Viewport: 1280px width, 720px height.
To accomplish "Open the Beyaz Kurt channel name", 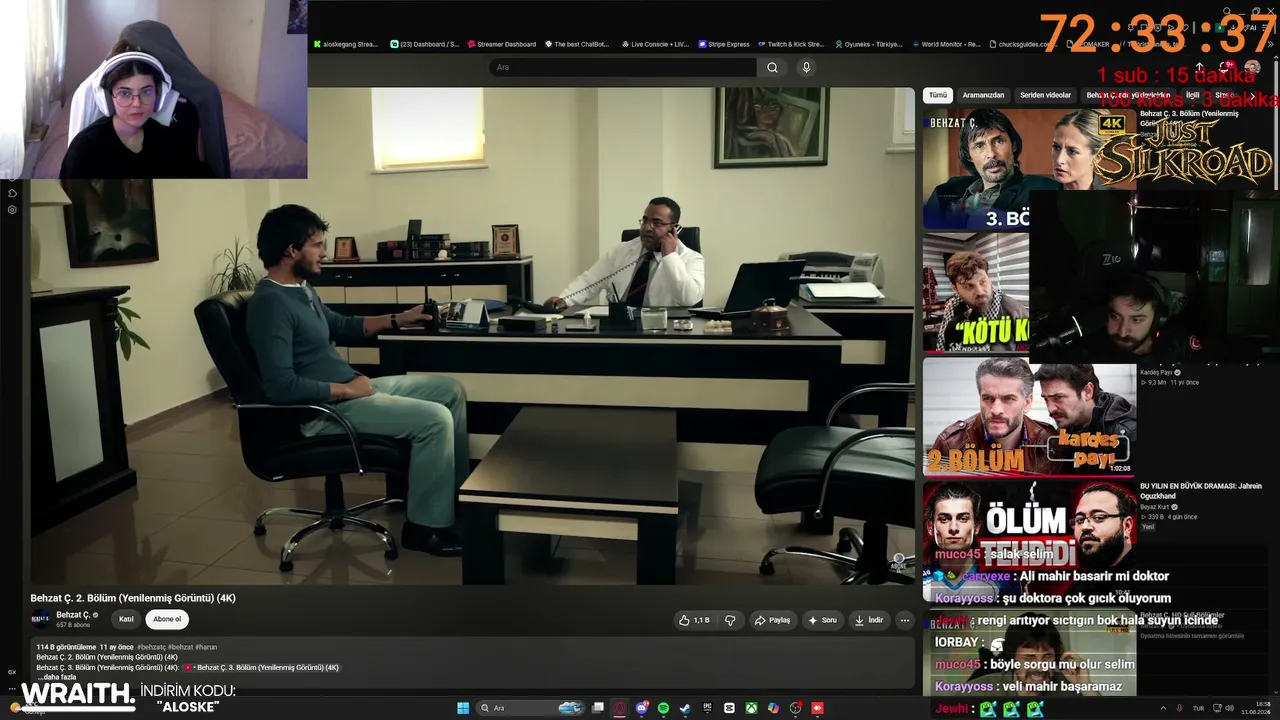I will point(1155,507).
